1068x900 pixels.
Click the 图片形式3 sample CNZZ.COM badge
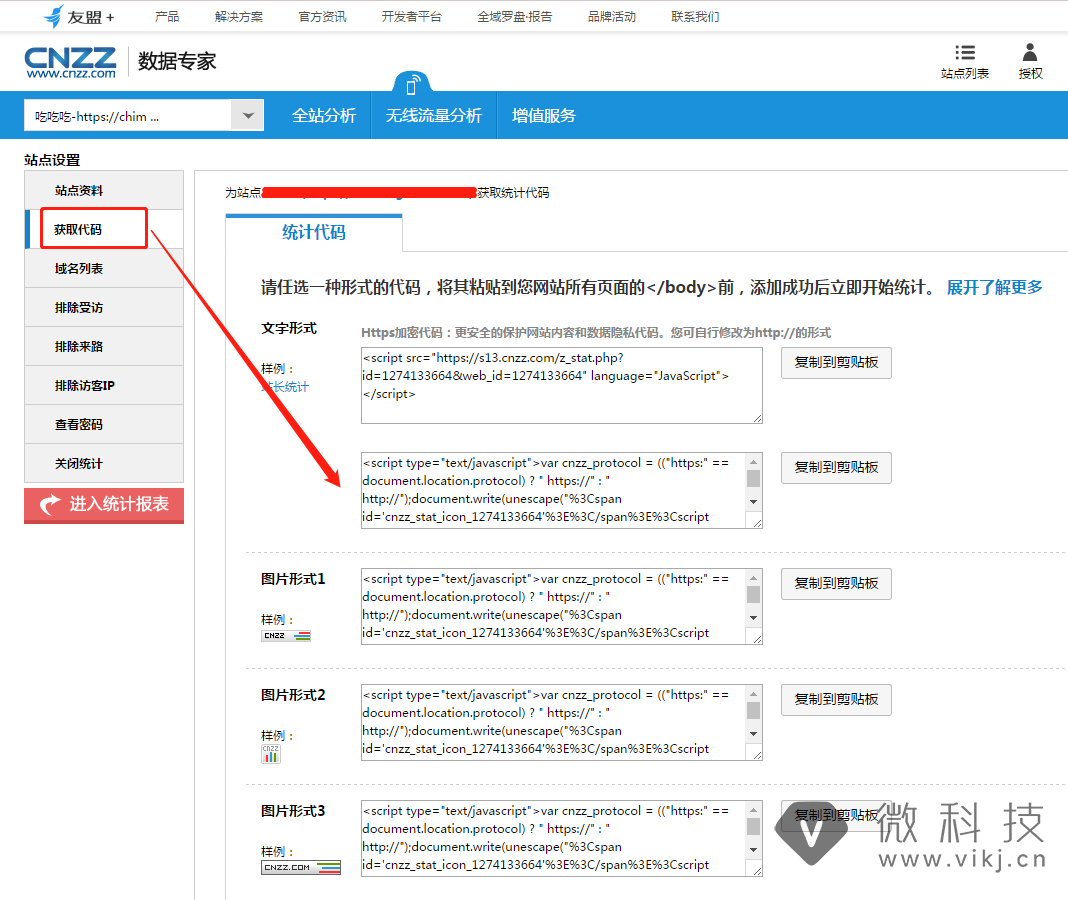(x=301, y=868)
